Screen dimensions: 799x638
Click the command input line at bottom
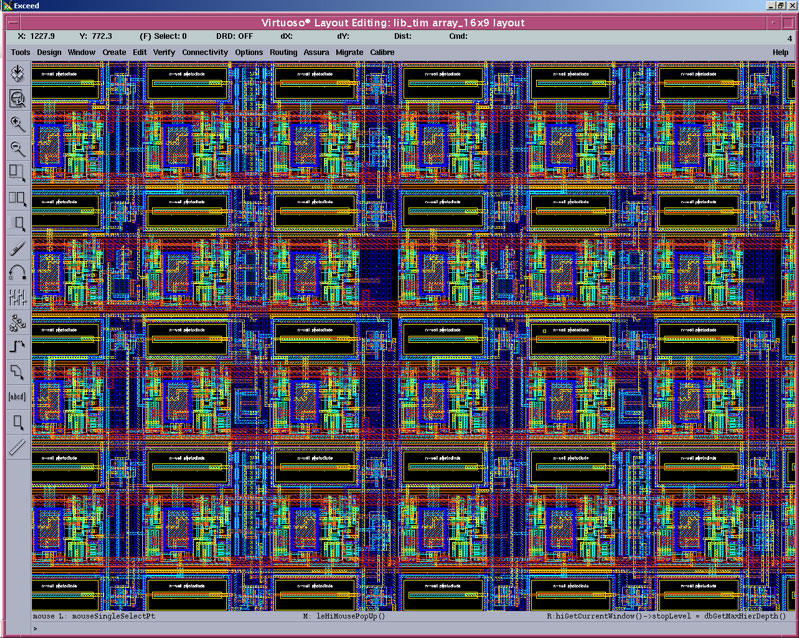[x=400, y=629]
